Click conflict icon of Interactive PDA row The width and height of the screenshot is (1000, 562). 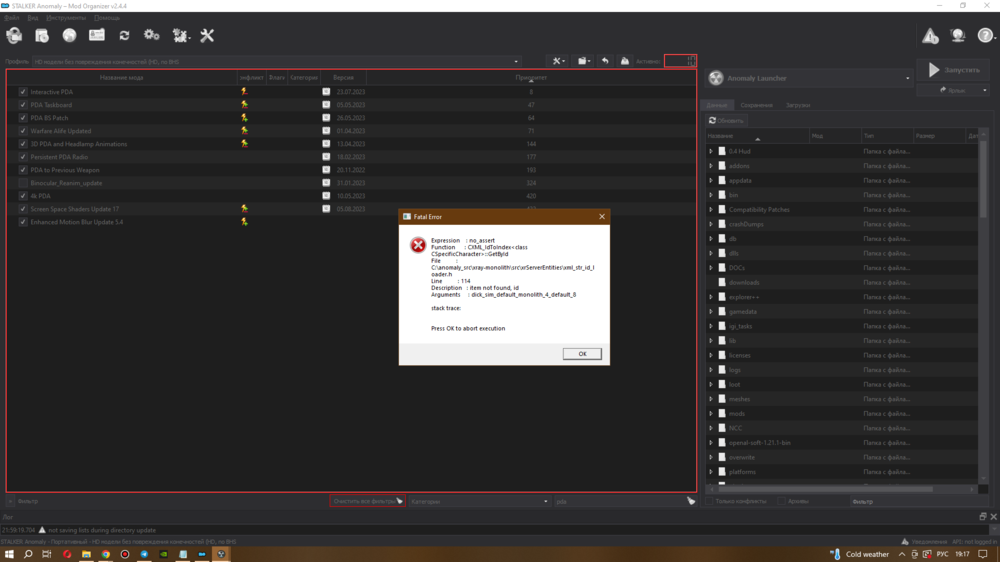tap(244, 92)
